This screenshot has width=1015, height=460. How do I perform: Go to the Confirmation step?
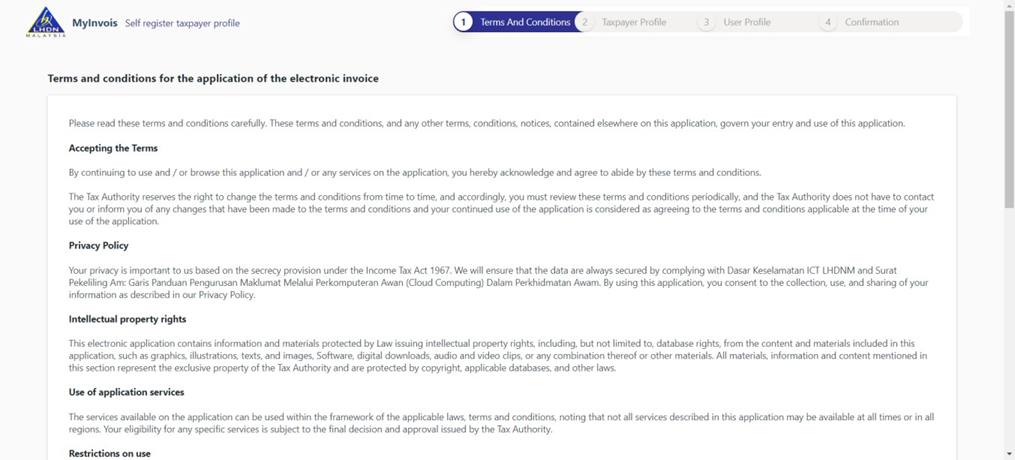[x=871, y=22]
